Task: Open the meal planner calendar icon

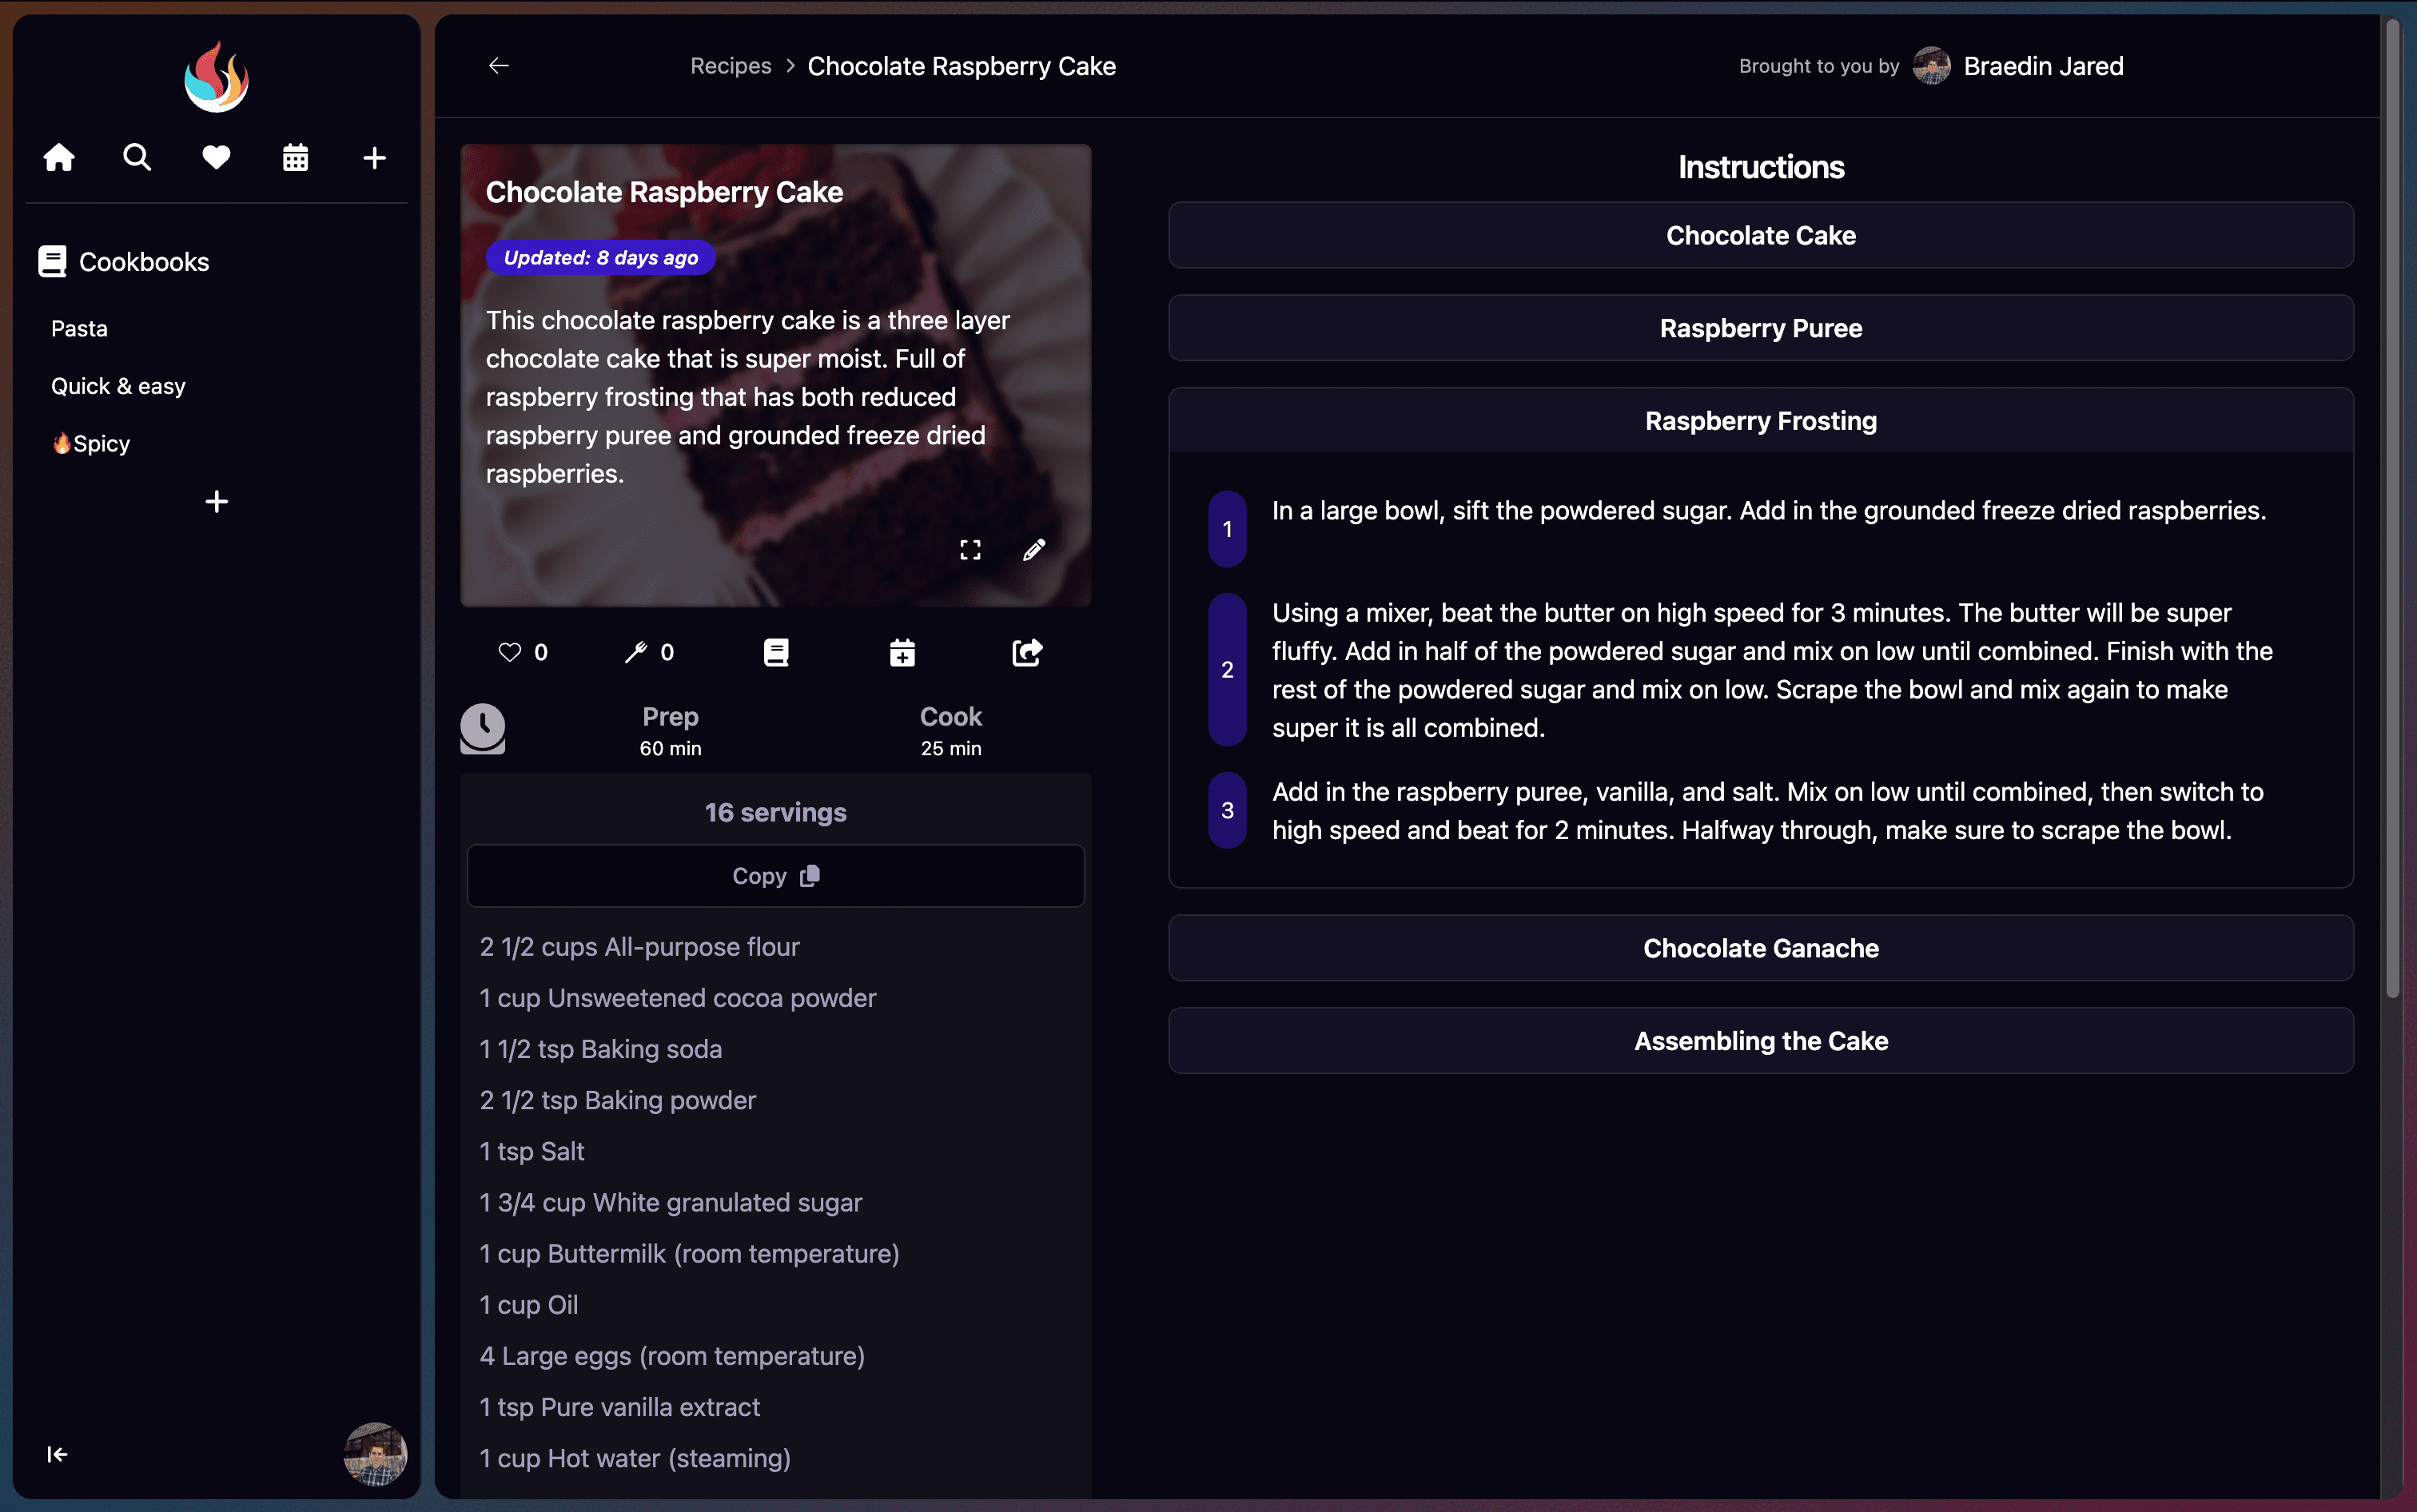Action: (x=295, y=157)
